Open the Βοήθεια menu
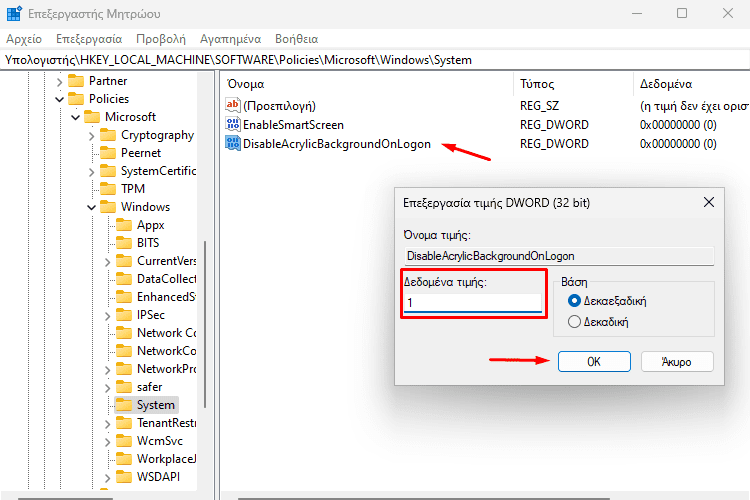The height and width of the screenshot is (500, 750). tap(297, 39)
